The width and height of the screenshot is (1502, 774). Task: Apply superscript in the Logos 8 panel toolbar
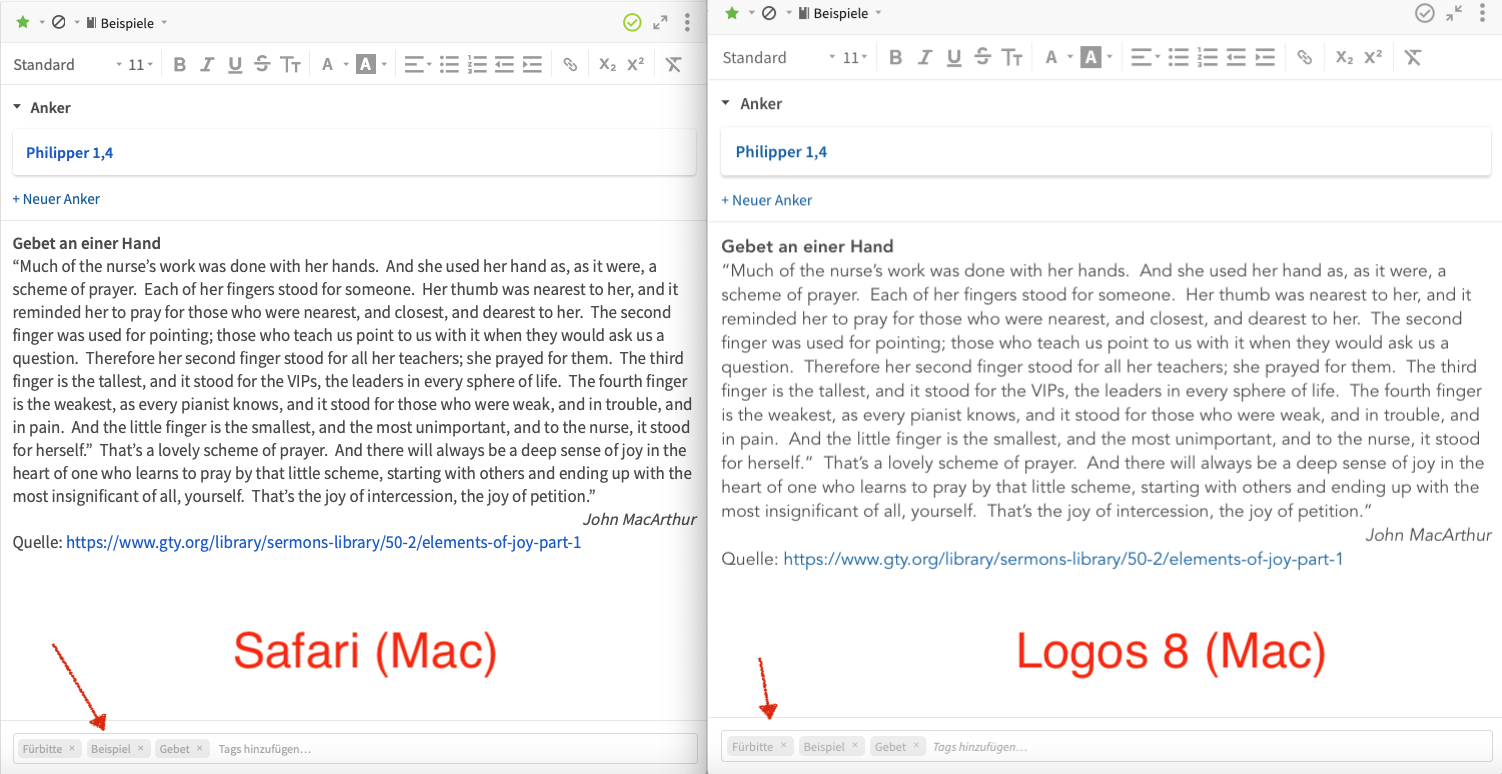[x=1373, y=57]
